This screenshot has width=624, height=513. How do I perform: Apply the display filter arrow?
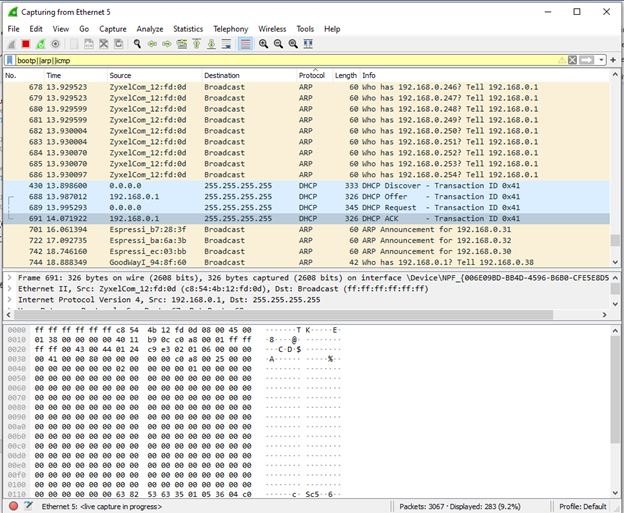(586, 60)
